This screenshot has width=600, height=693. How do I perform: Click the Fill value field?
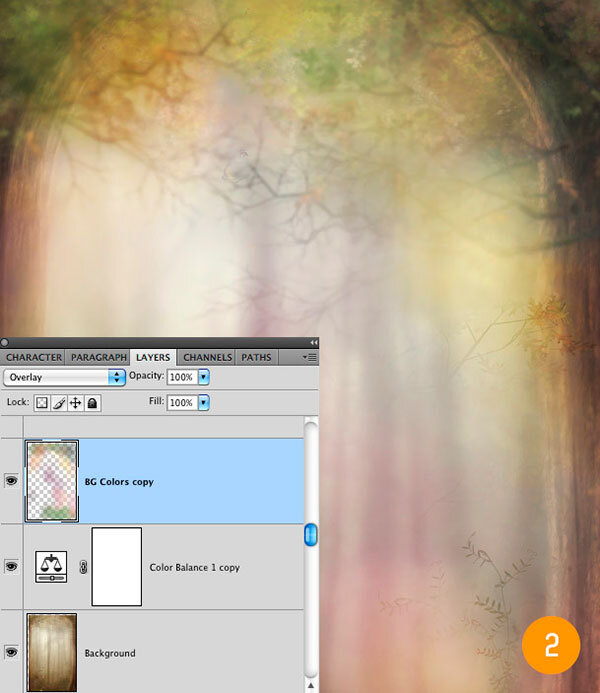point(182,403)
